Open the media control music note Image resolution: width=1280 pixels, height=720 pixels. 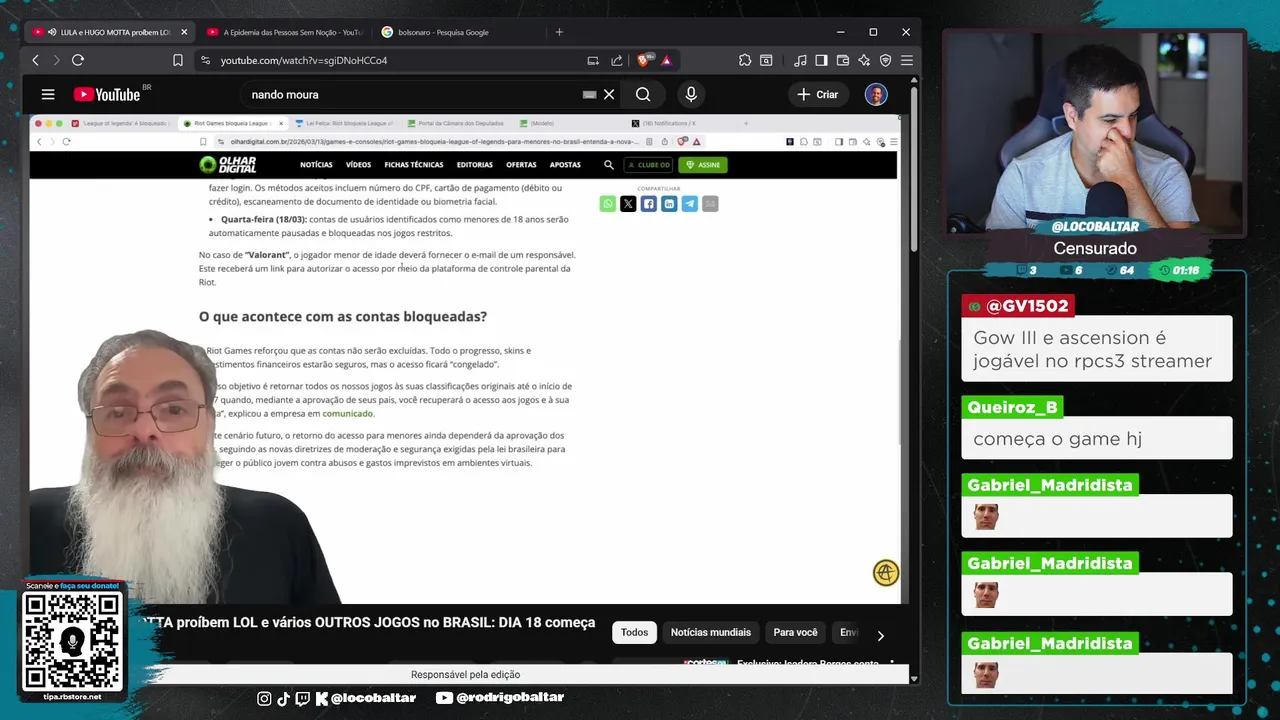tap(800, 60)
